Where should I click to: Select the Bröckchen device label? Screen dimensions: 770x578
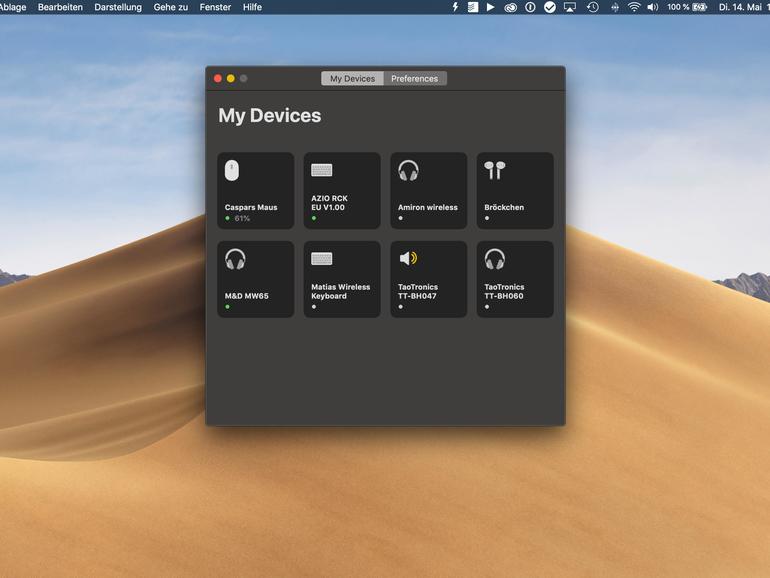click(x=504, y=207)
